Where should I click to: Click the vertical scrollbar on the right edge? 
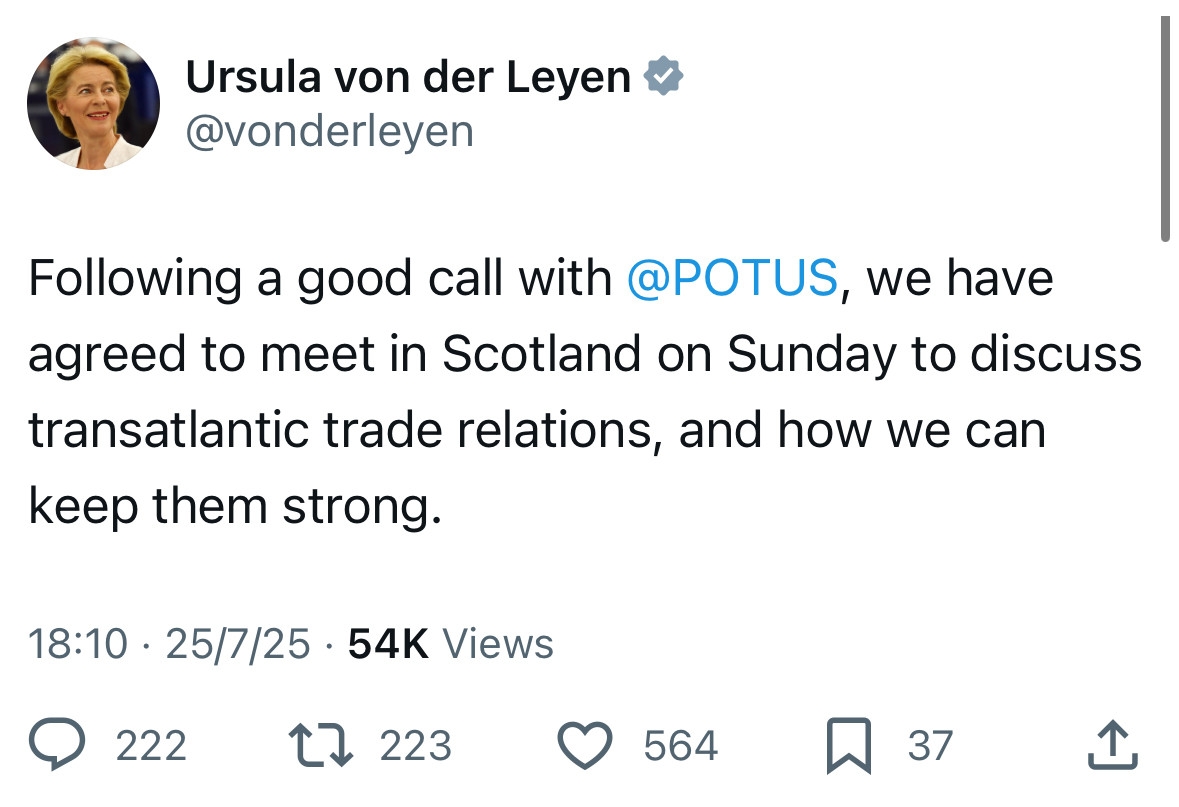(x=1164, y=130)
